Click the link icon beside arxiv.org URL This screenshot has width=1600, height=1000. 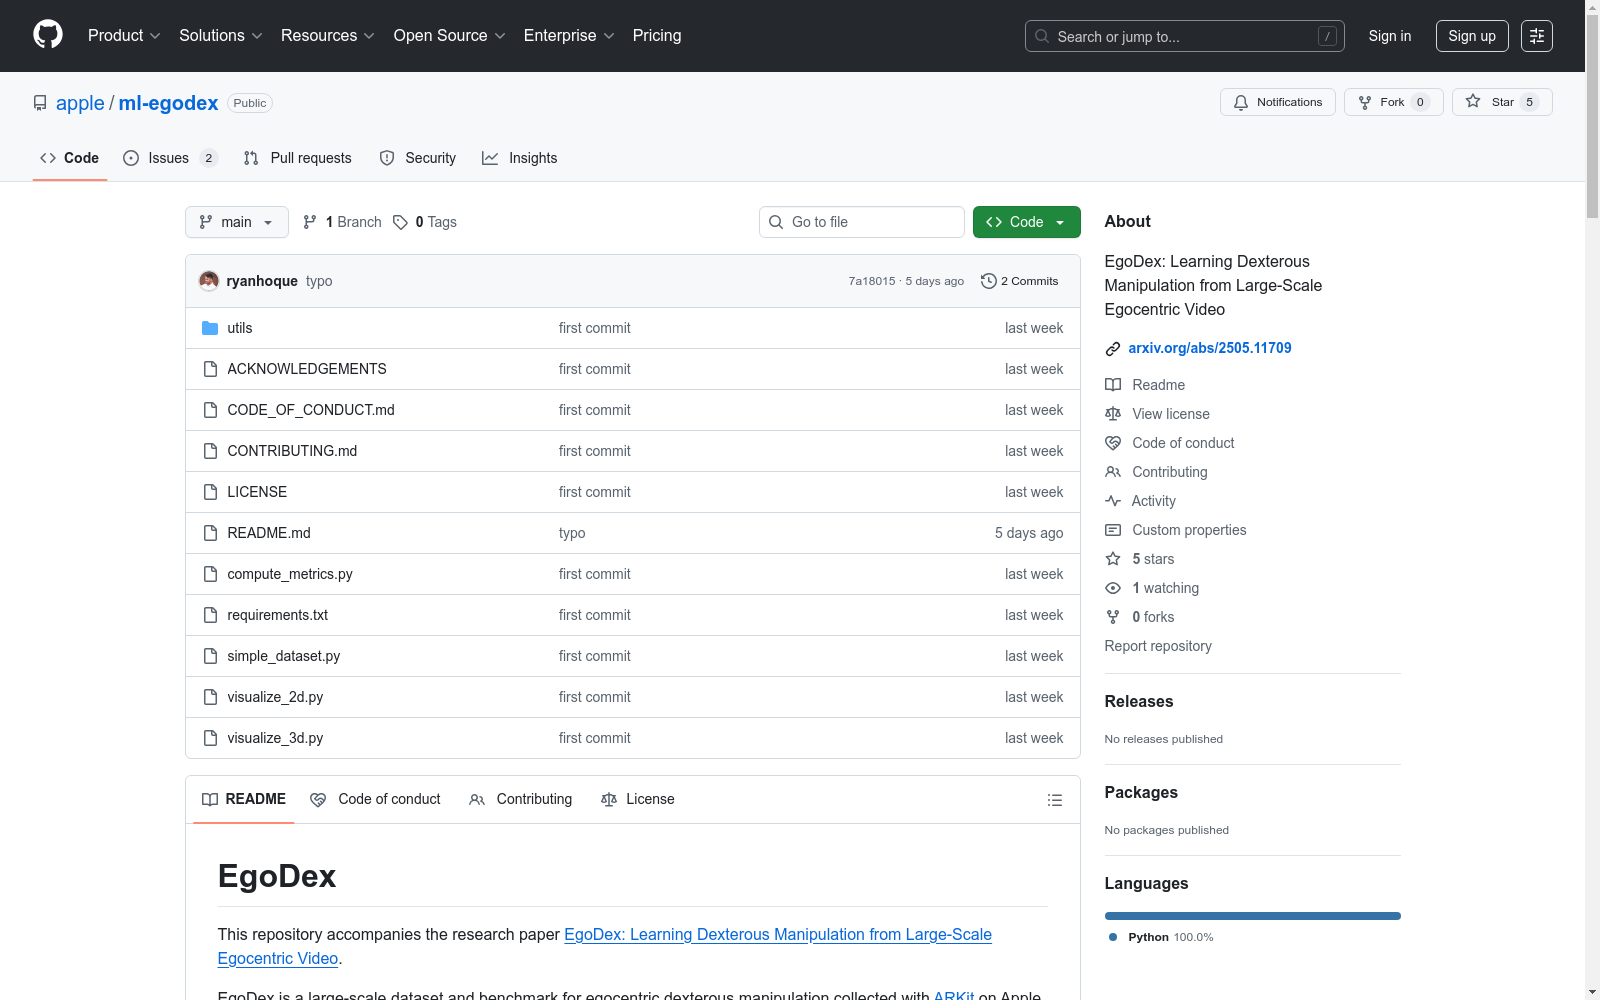coord(1113,349)
